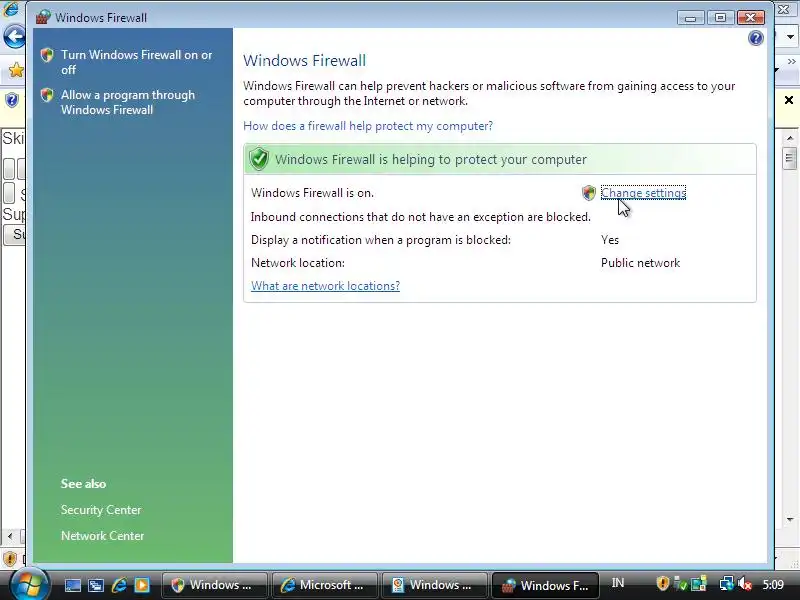Close the Windows Firewall window
The height and width of the screenshot is (600, 800).
(750, 18)
